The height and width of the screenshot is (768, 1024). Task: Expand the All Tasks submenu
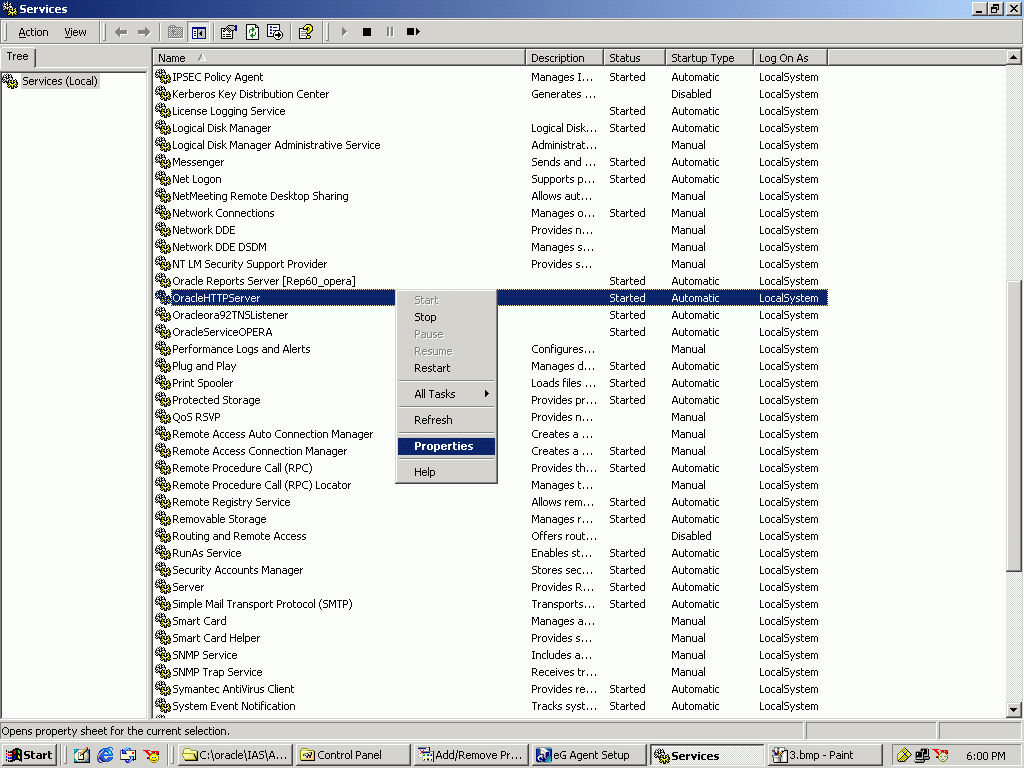pyautogui.click(x=446, y=394)
